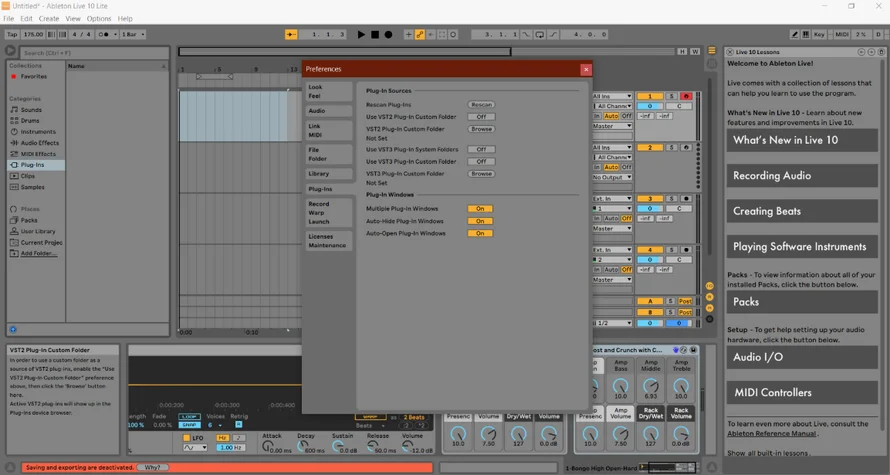Toggle the Solo button on track 1
This screenshot has height=475, width=890.
(x=671, y=96)
